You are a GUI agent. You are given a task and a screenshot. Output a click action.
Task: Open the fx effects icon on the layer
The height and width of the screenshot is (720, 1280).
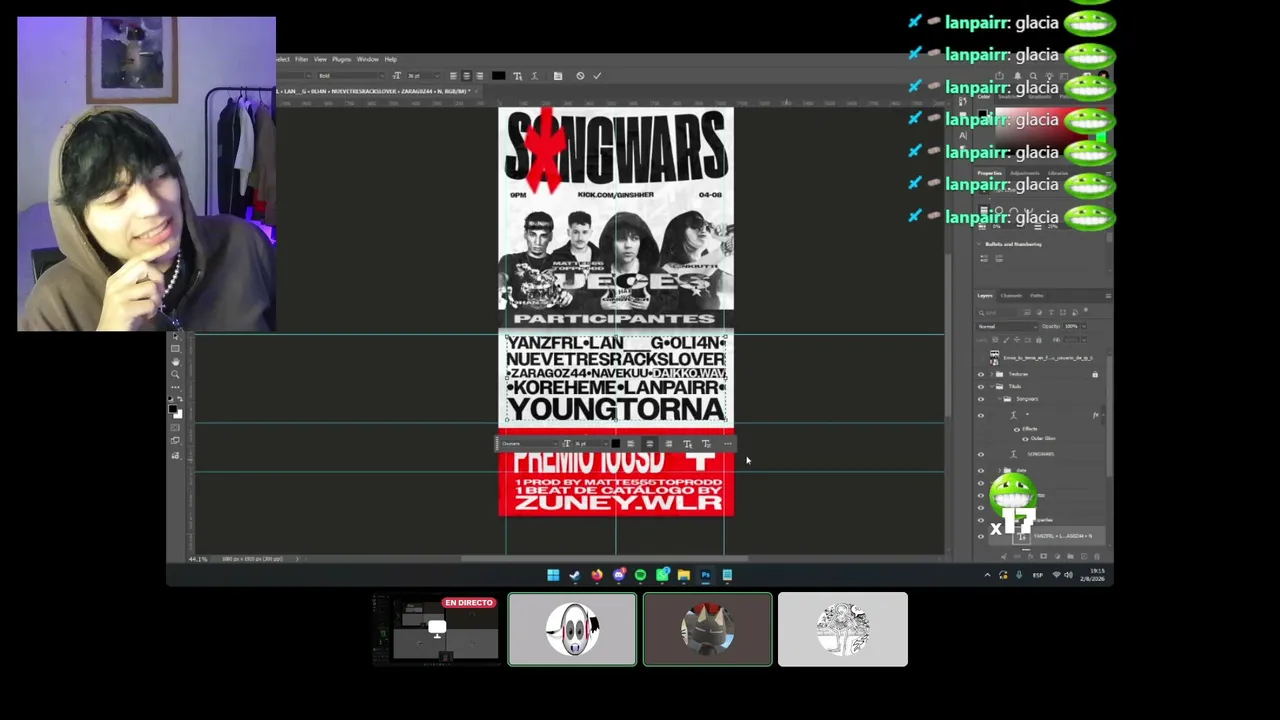tap(1096, 415)
